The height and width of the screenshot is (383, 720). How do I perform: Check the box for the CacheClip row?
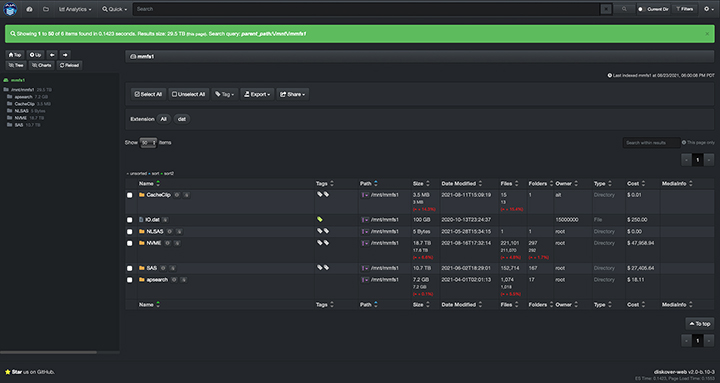click(130, 195)
